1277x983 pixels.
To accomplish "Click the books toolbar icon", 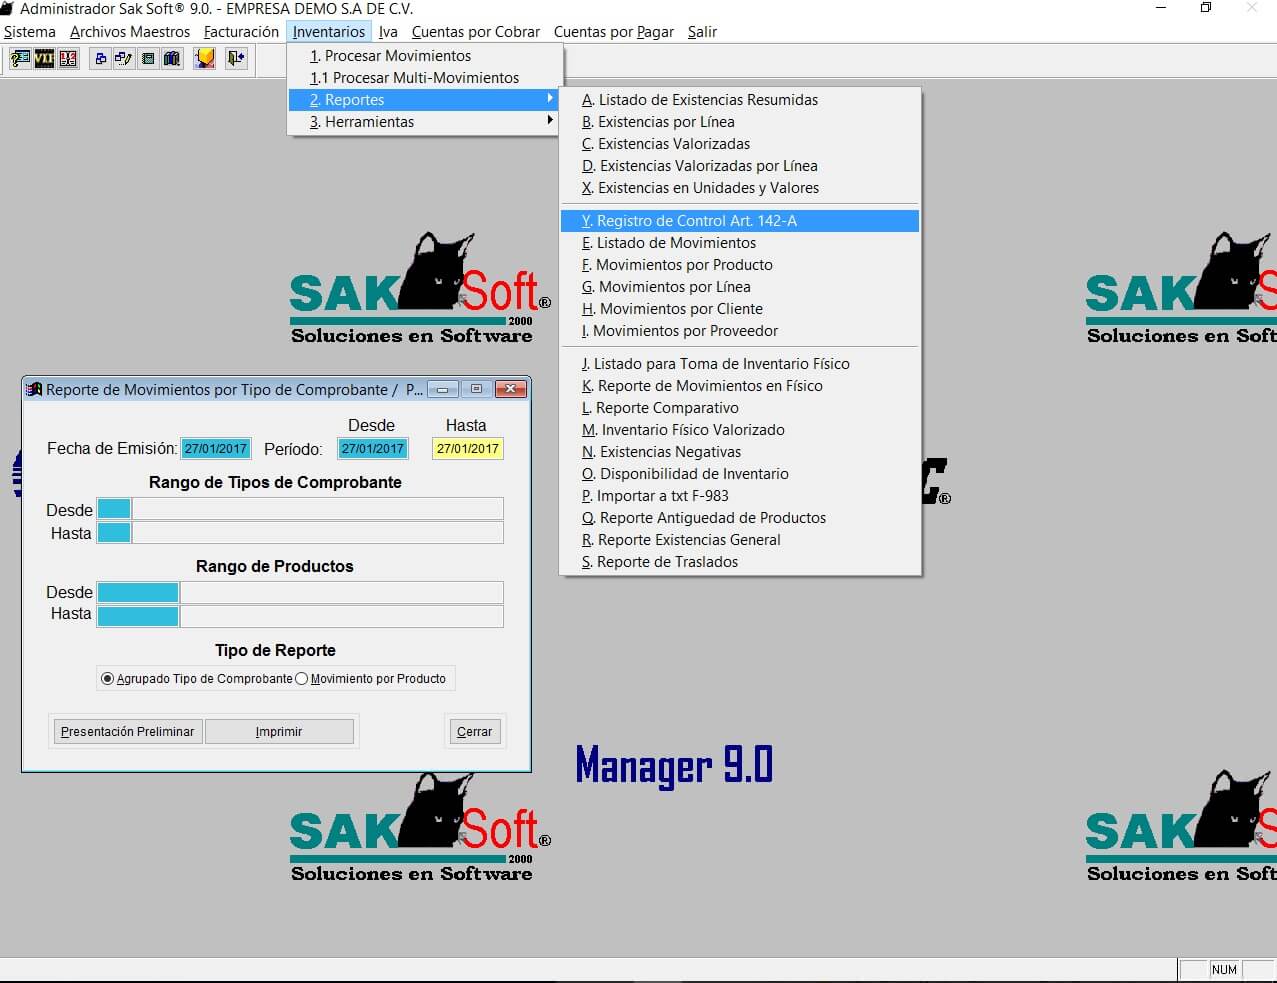I will coord(172,59).
